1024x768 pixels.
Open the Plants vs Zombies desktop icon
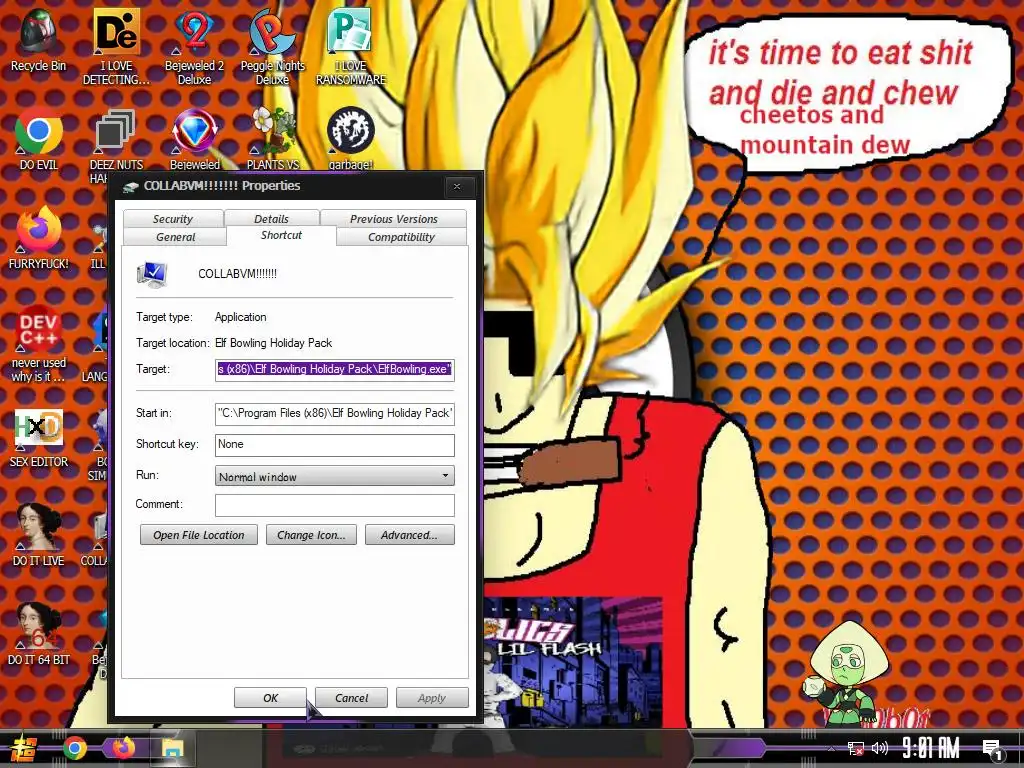pos(272,138)
